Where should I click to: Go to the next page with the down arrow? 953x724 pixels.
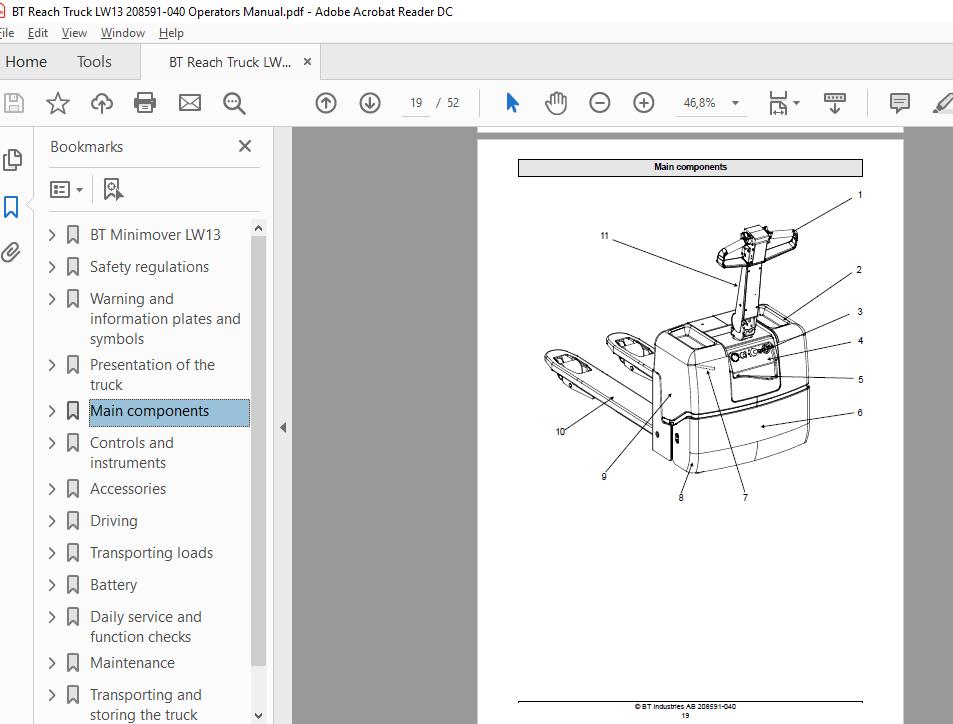(370, 103)
